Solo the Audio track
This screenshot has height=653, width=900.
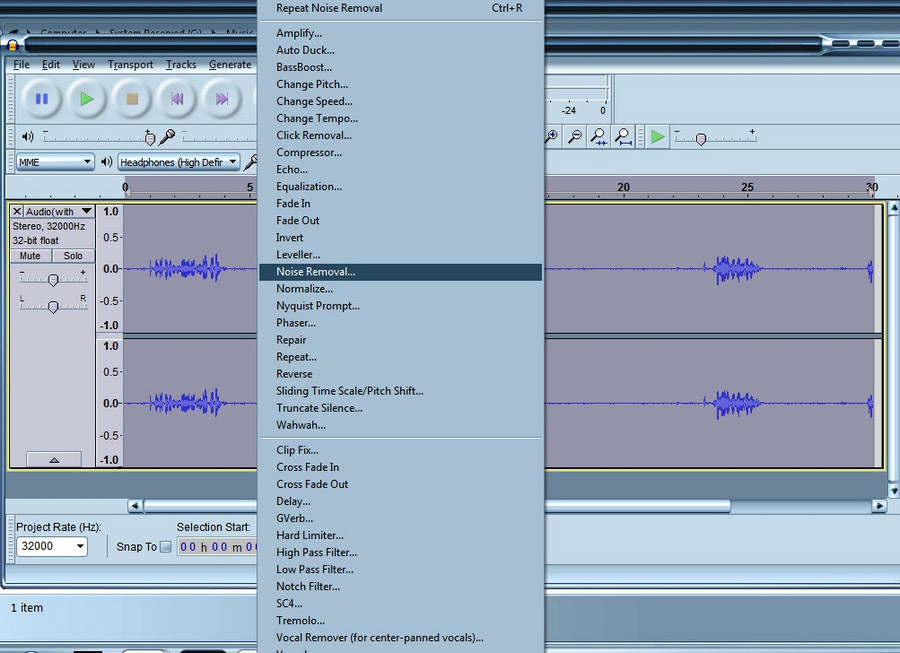(73, 256)
